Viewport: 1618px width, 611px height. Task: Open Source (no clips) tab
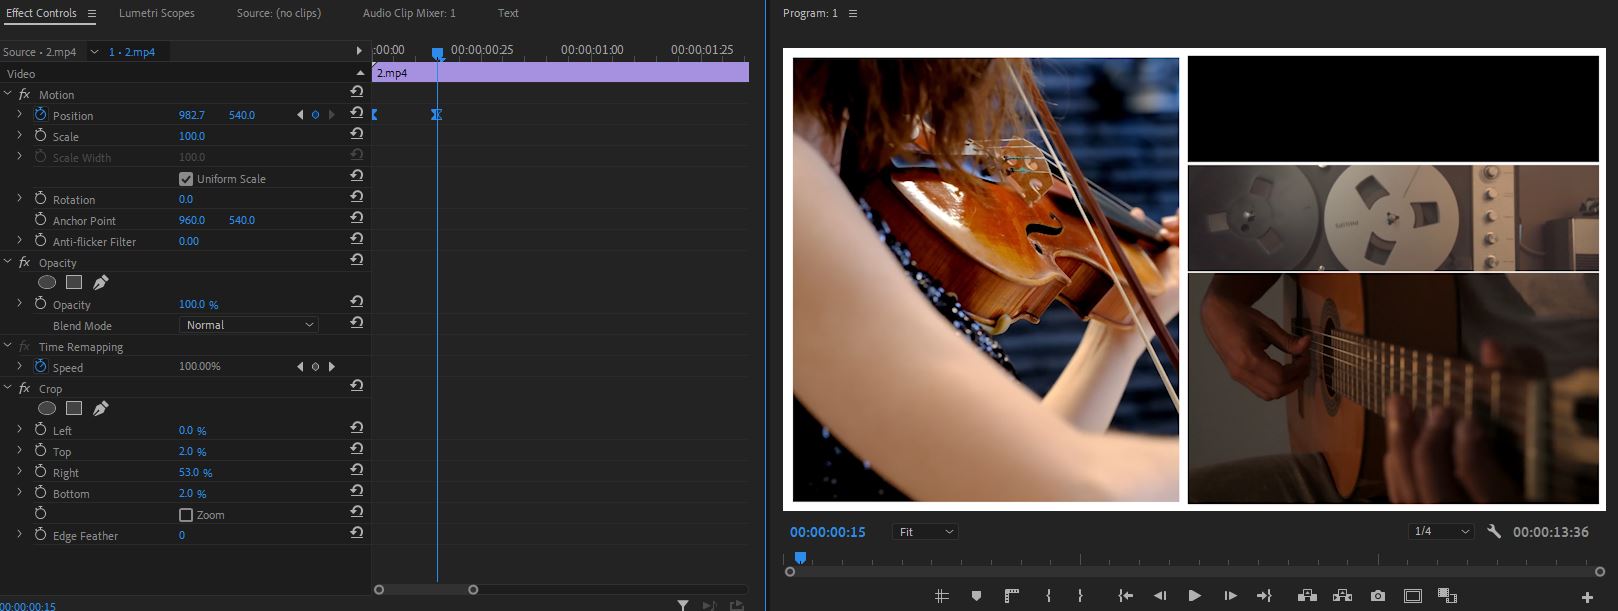coord(279,13)
